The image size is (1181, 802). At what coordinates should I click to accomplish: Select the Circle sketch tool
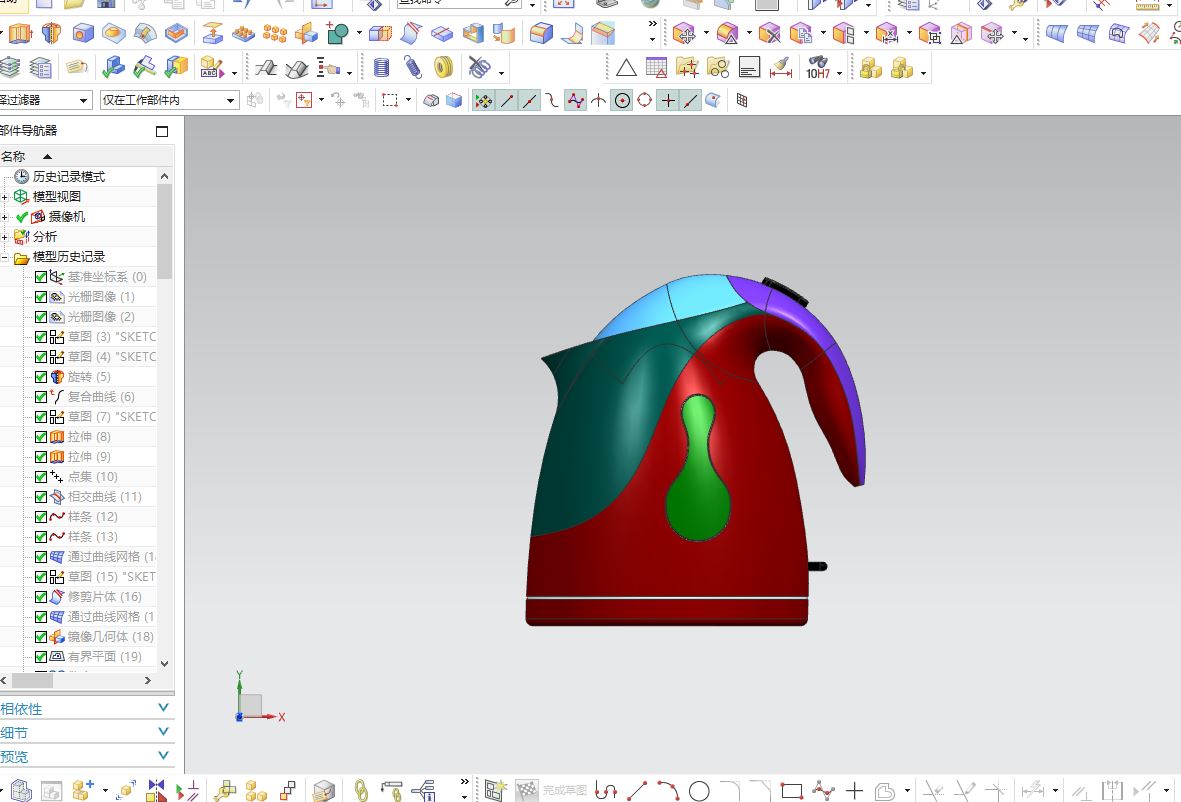point(699,791)
